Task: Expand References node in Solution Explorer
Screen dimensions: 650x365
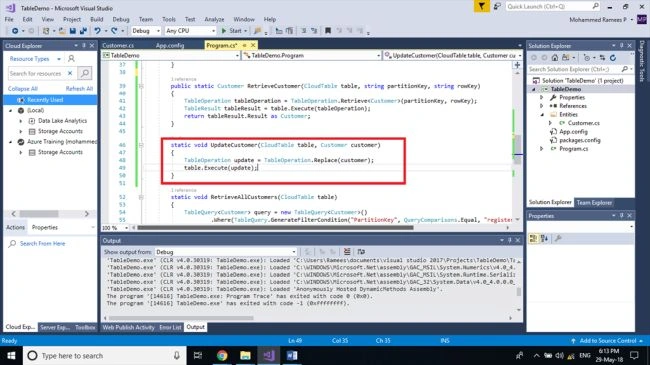Action: click(541, 106)
